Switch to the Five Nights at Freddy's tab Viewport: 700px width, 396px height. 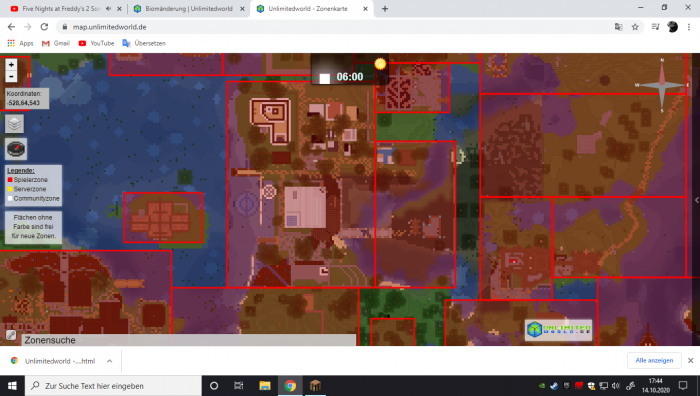[60, 8]
